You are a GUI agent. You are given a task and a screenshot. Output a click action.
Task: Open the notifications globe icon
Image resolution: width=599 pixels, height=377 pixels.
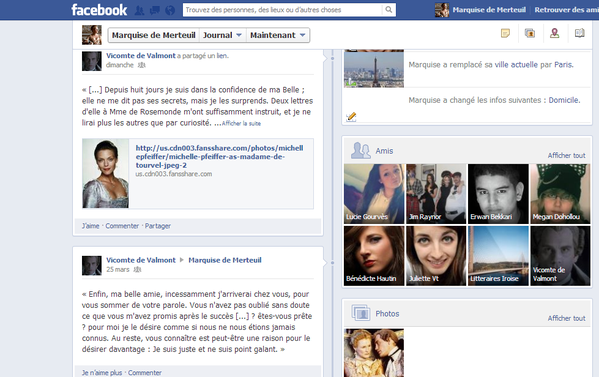(170, 10)
